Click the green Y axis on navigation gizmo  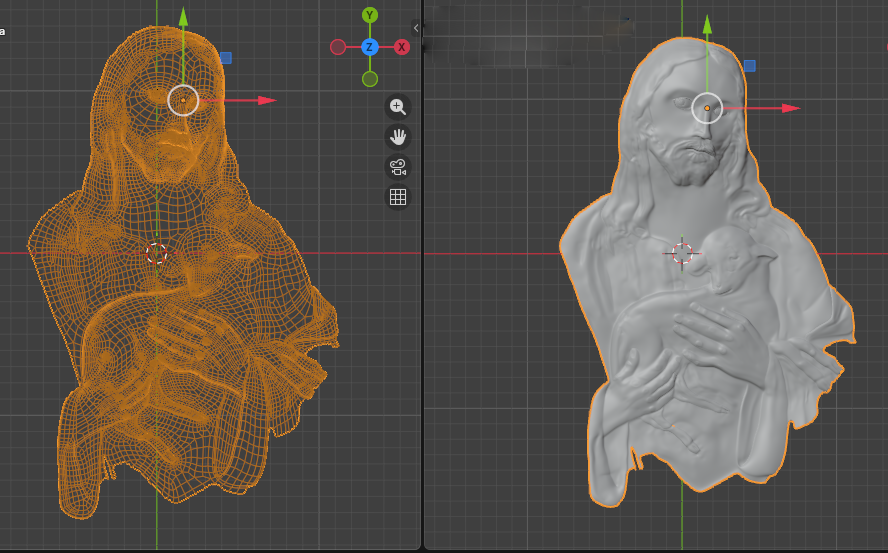click(x=370, y=15)
